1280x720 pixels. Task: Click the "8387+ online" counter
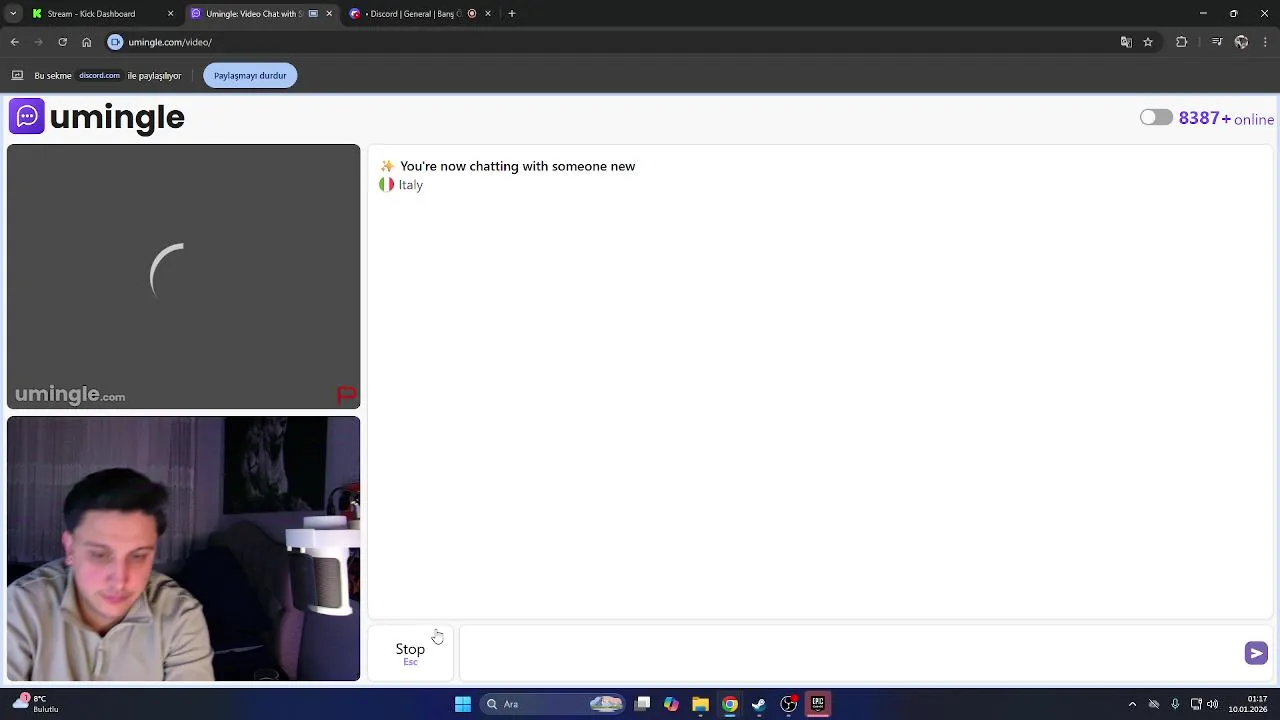[x=1226, y=118]
